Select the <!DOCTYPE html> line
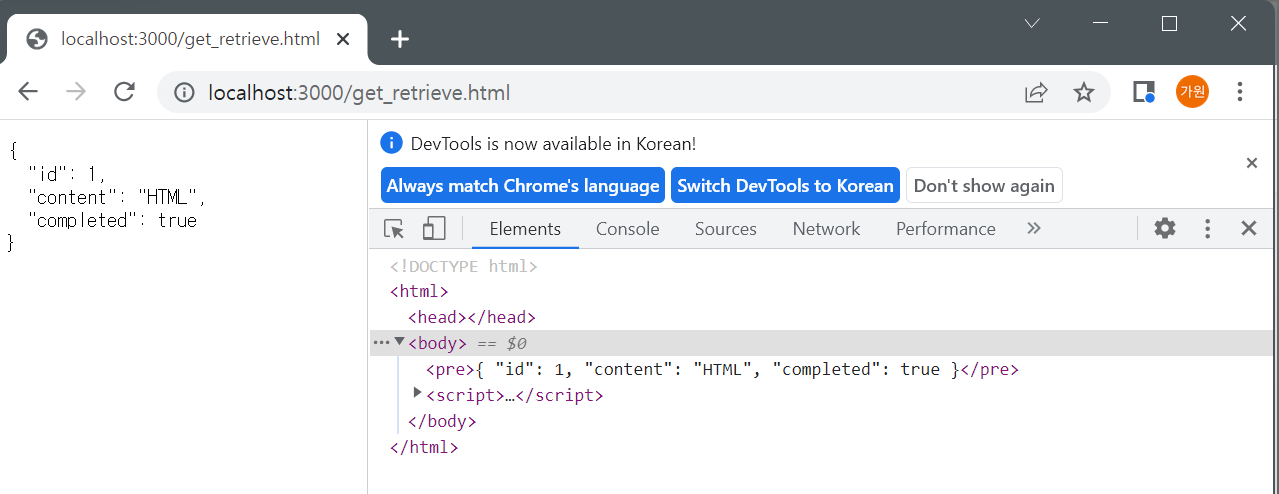The image size is (1279, 494). pyautogui.click(x=463, y=266)
